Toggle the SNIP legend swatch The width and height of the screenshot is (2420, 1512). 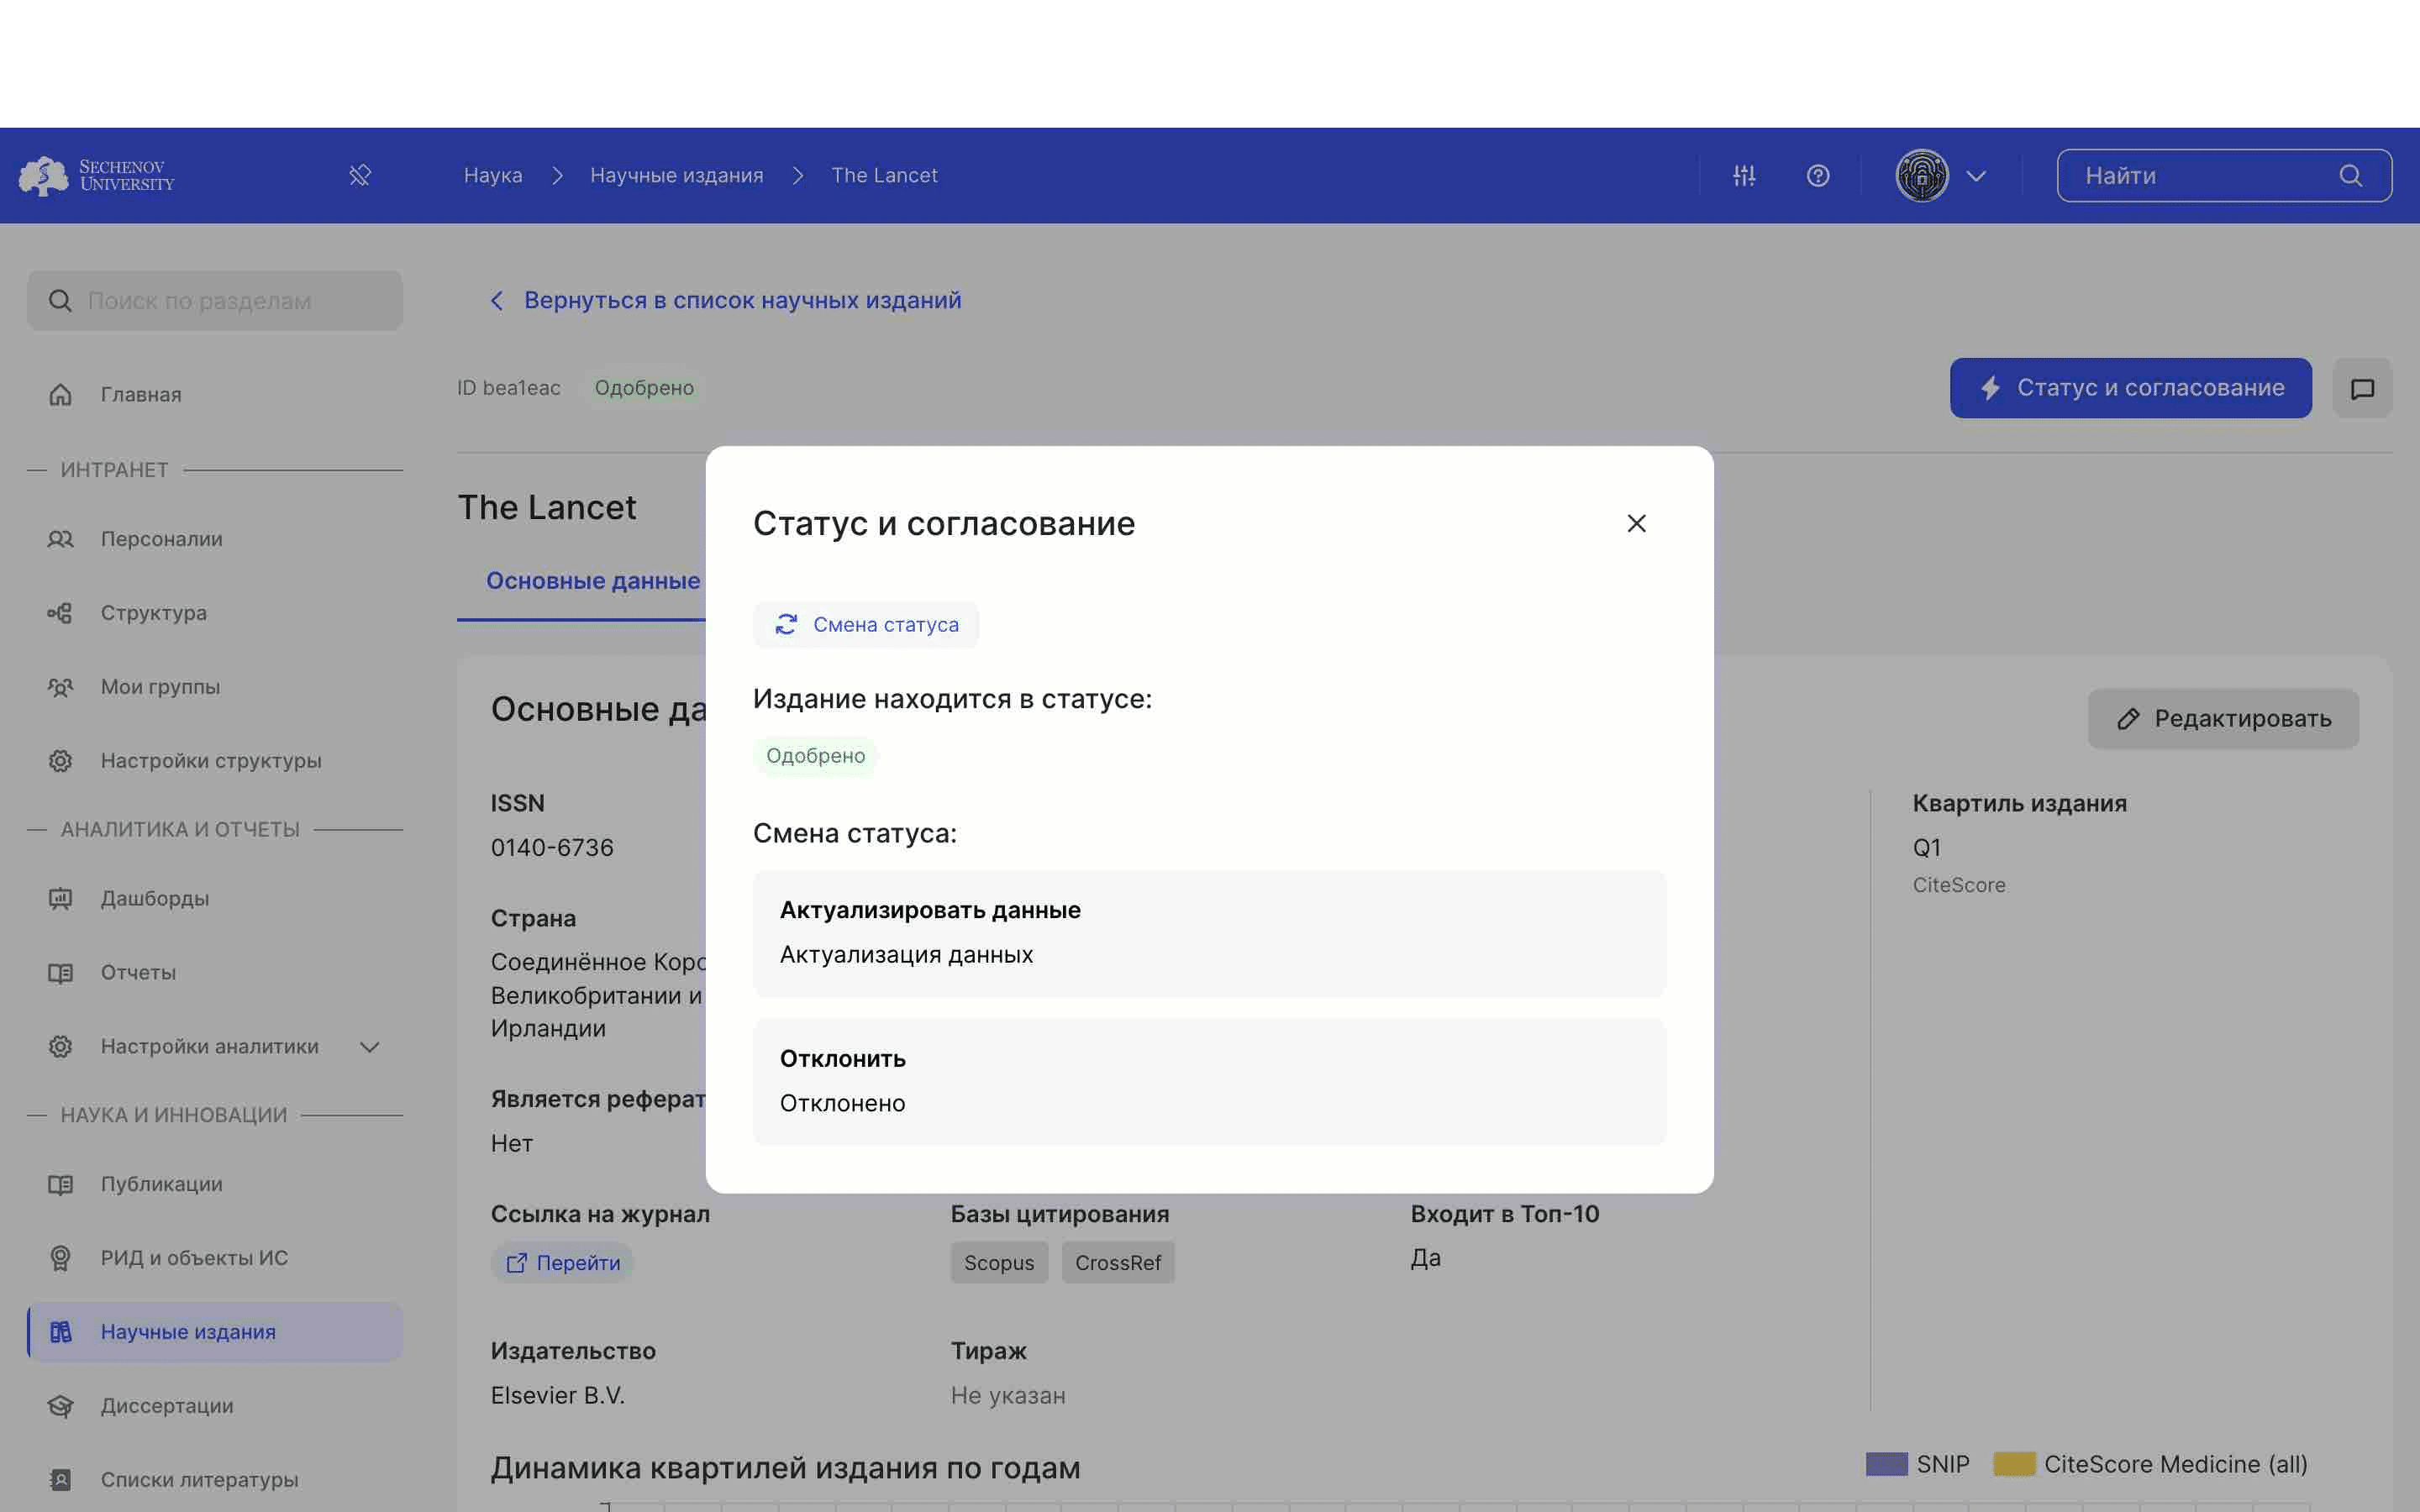pos(1886,1465)
